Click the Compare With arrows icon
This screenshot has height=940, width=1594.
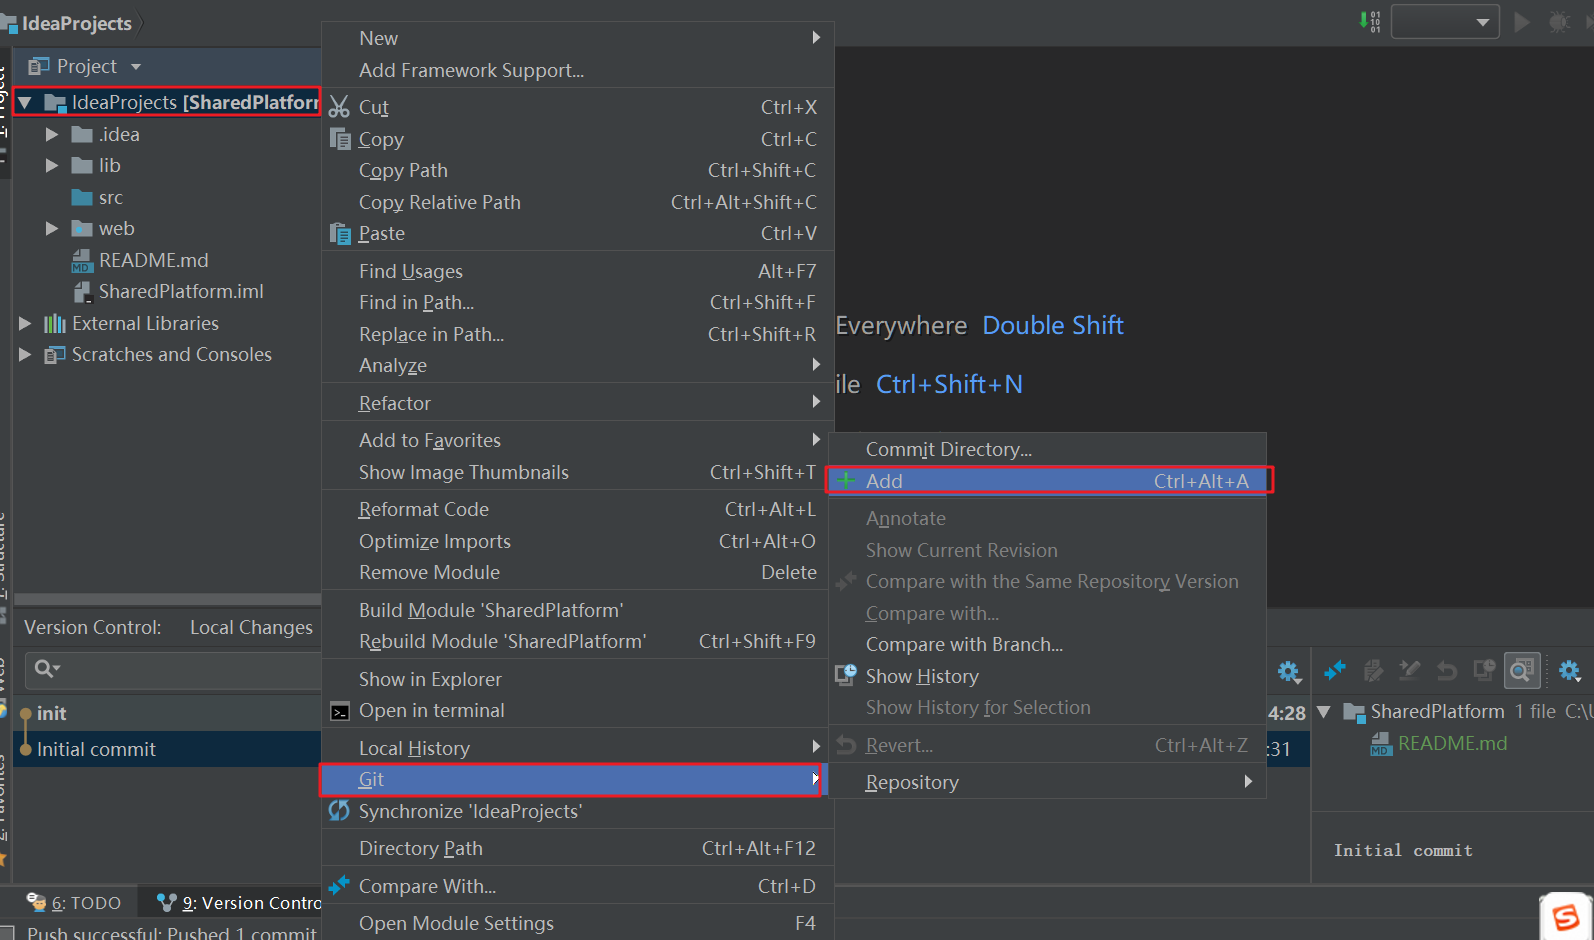pyautogui.click(x=340, y=885)
